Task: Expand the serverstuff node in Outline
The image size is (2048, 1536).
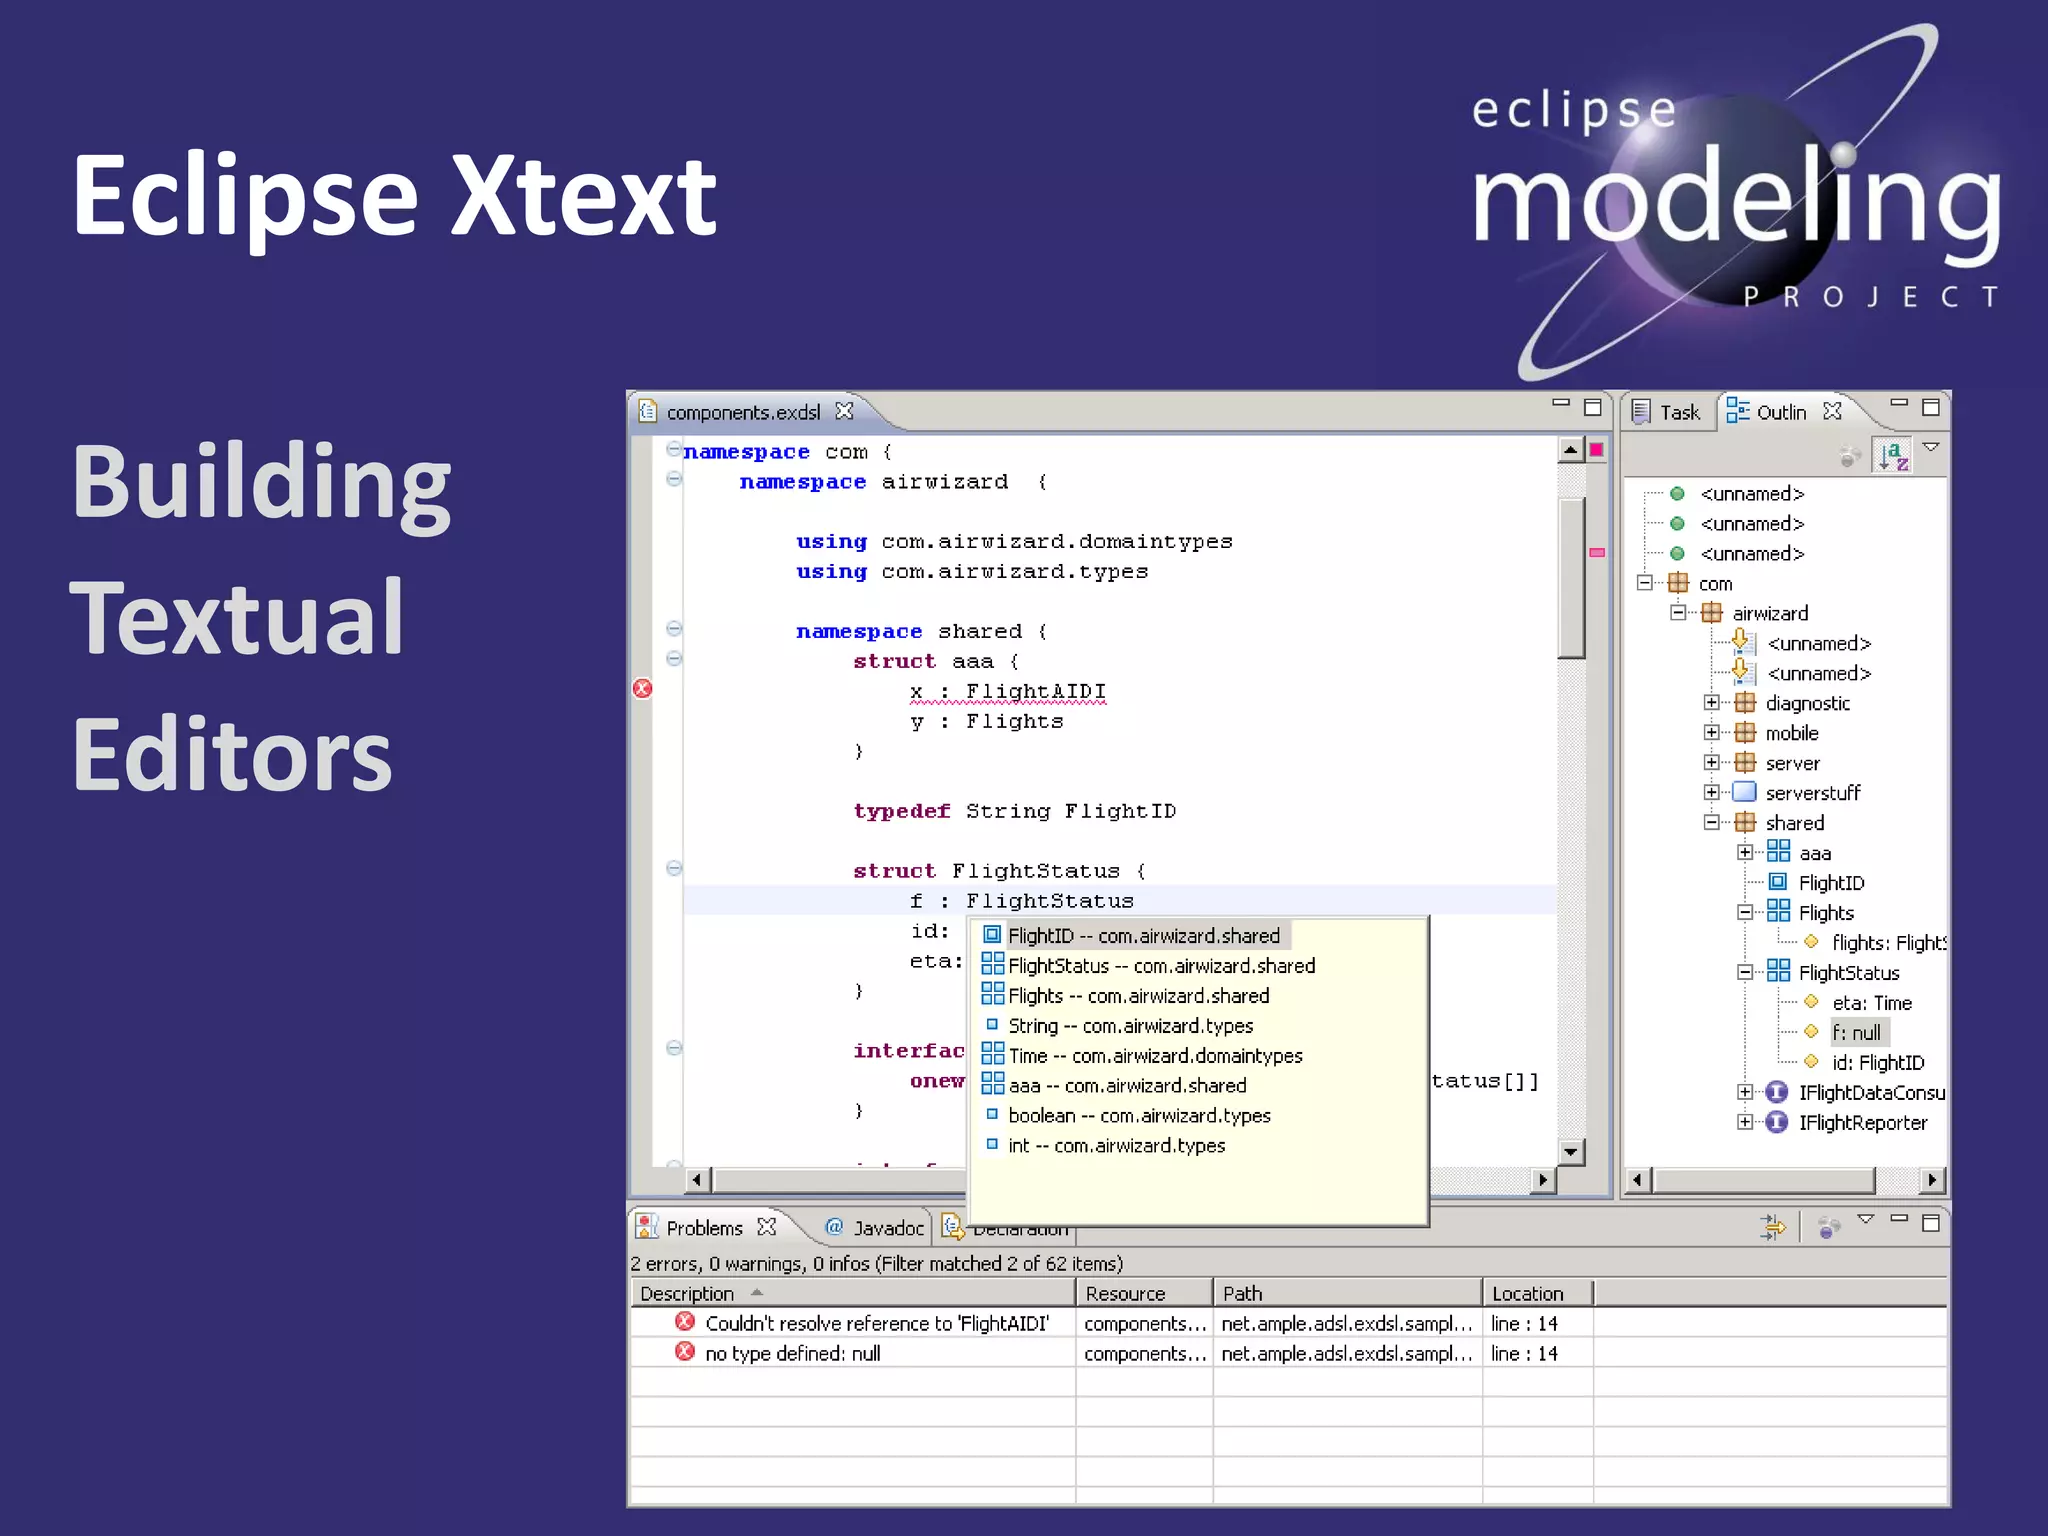Action: pos(1712,793)
